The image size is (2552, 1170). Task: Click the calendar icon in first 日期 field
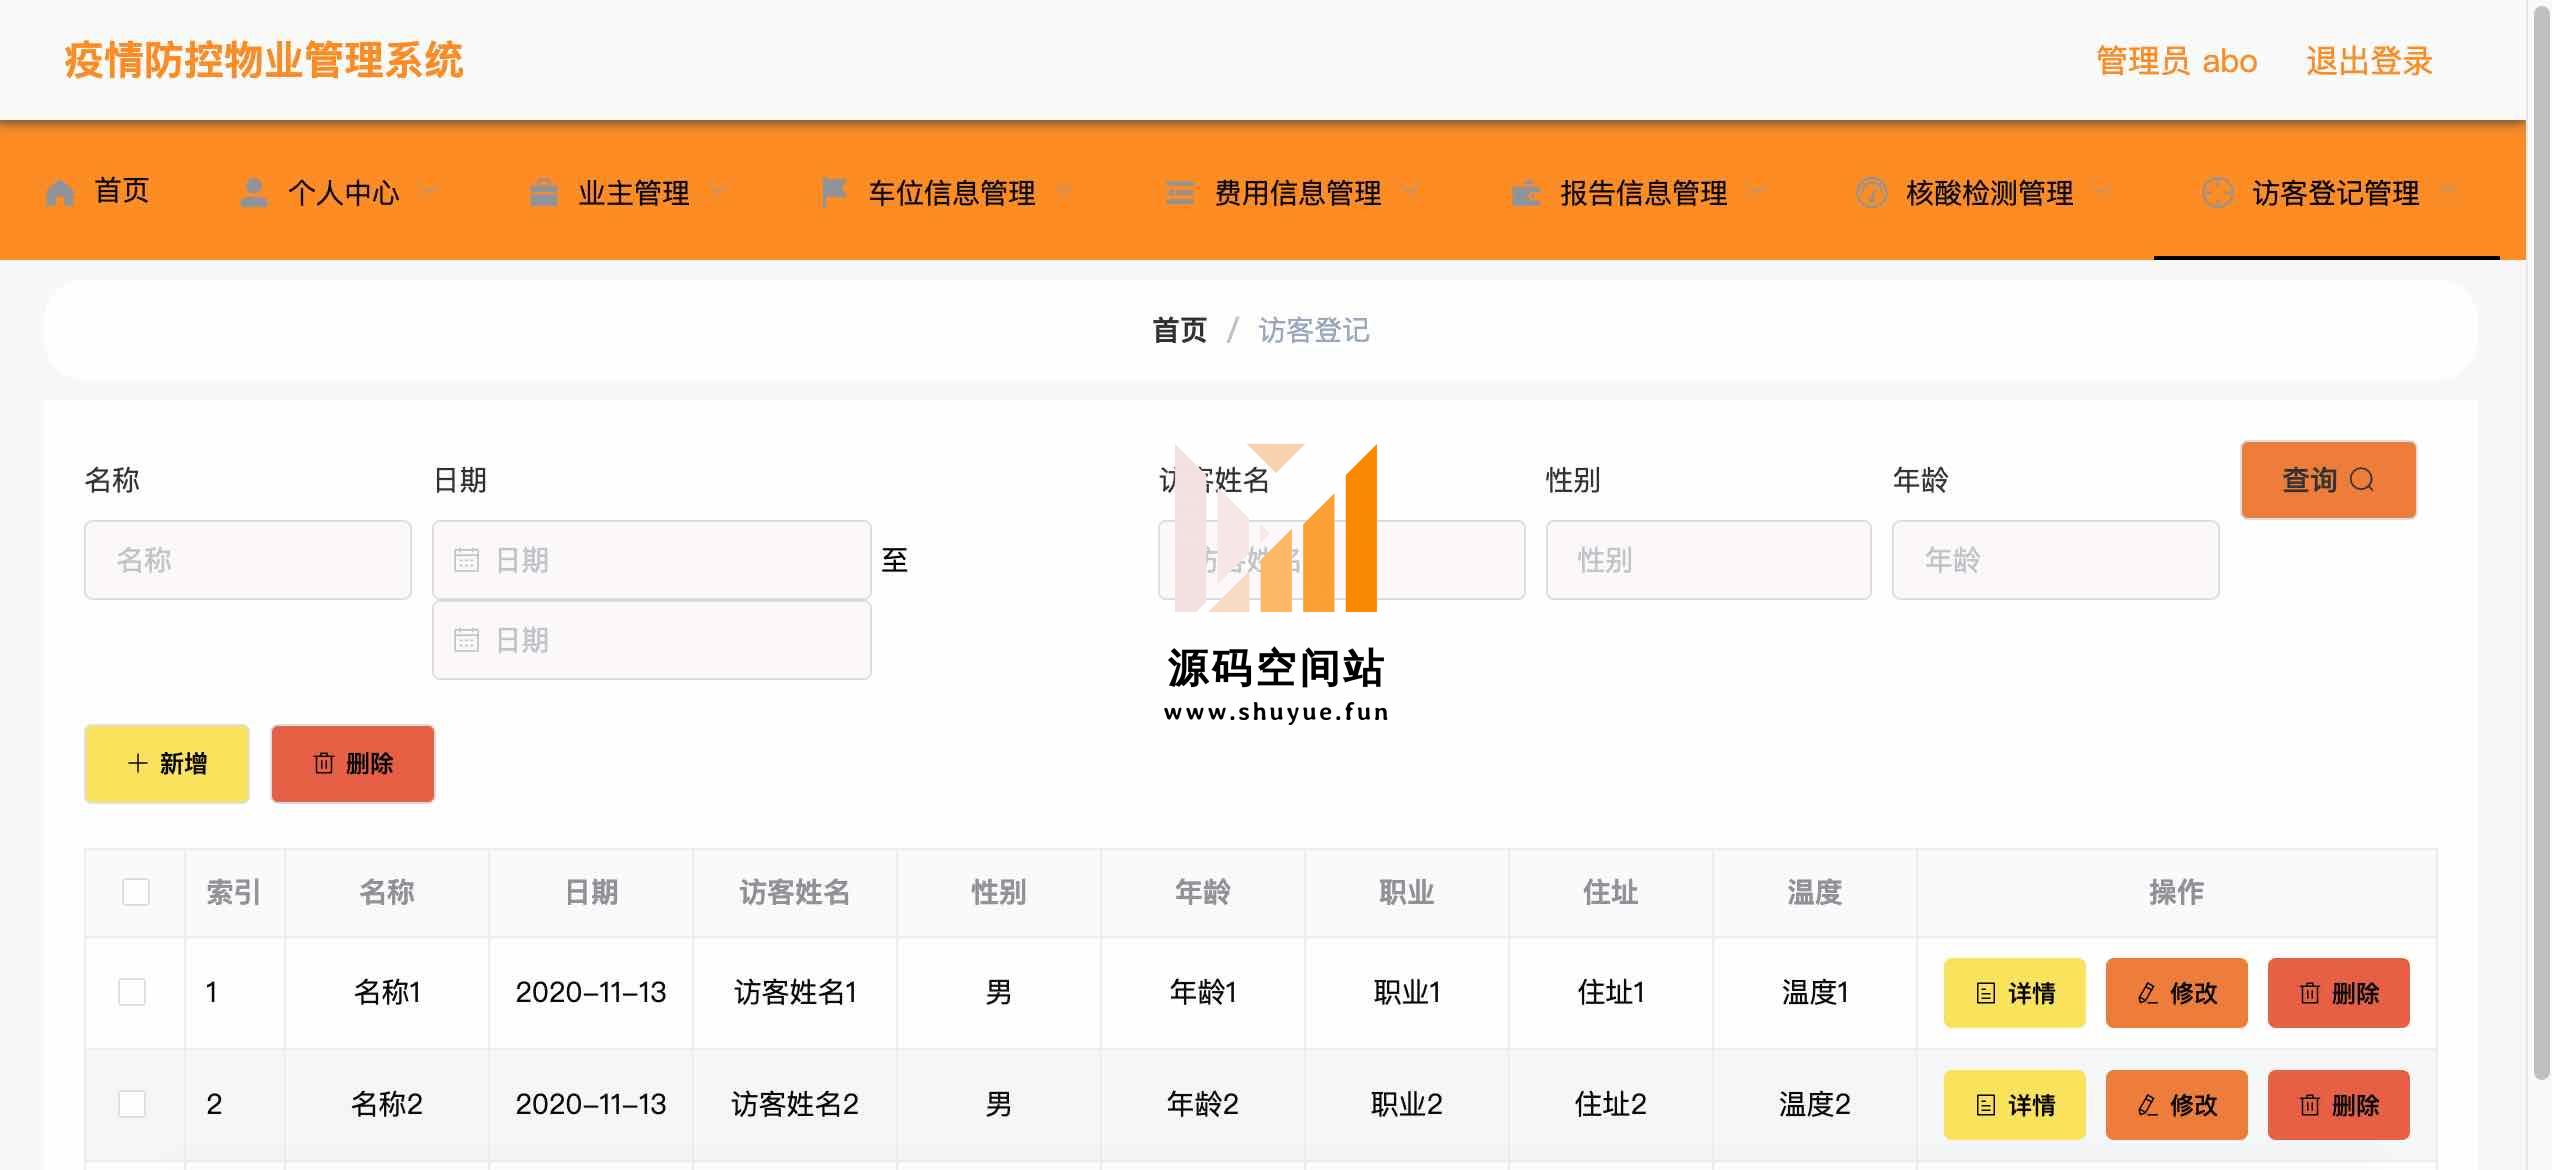click(466, 560)
